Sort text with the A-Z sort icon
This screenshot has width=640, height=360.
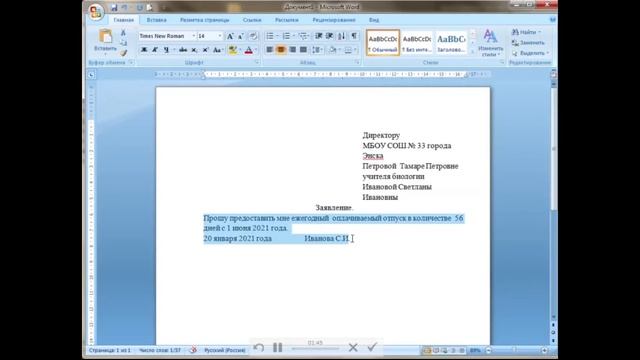342,36
